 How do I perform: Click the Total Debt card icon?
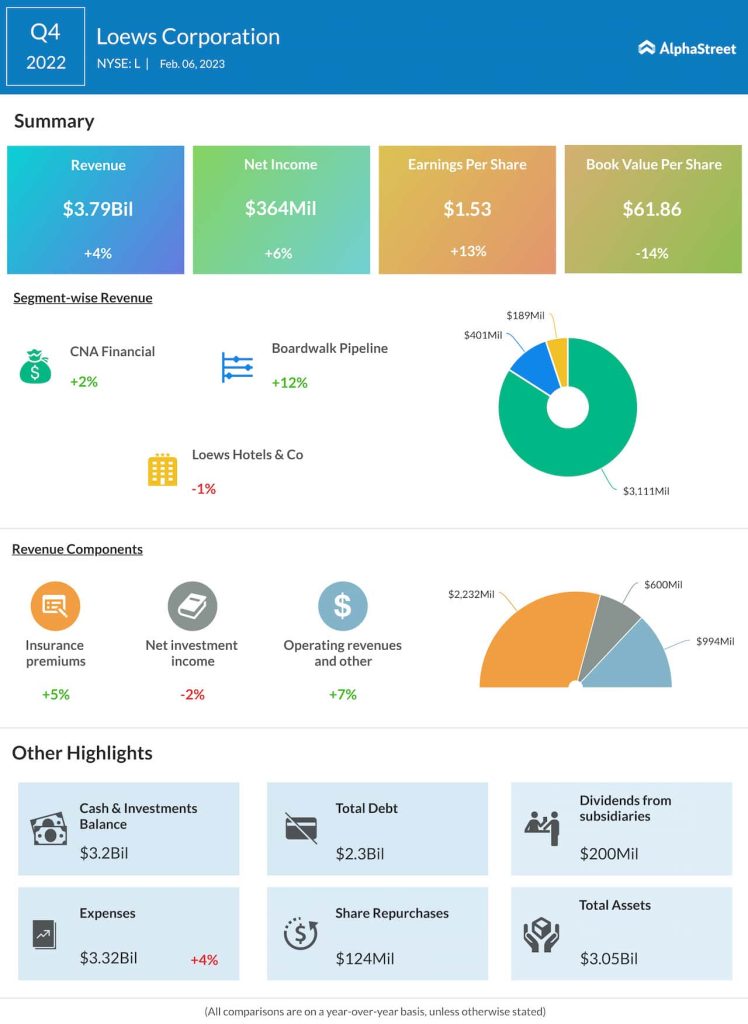point(300,828)
